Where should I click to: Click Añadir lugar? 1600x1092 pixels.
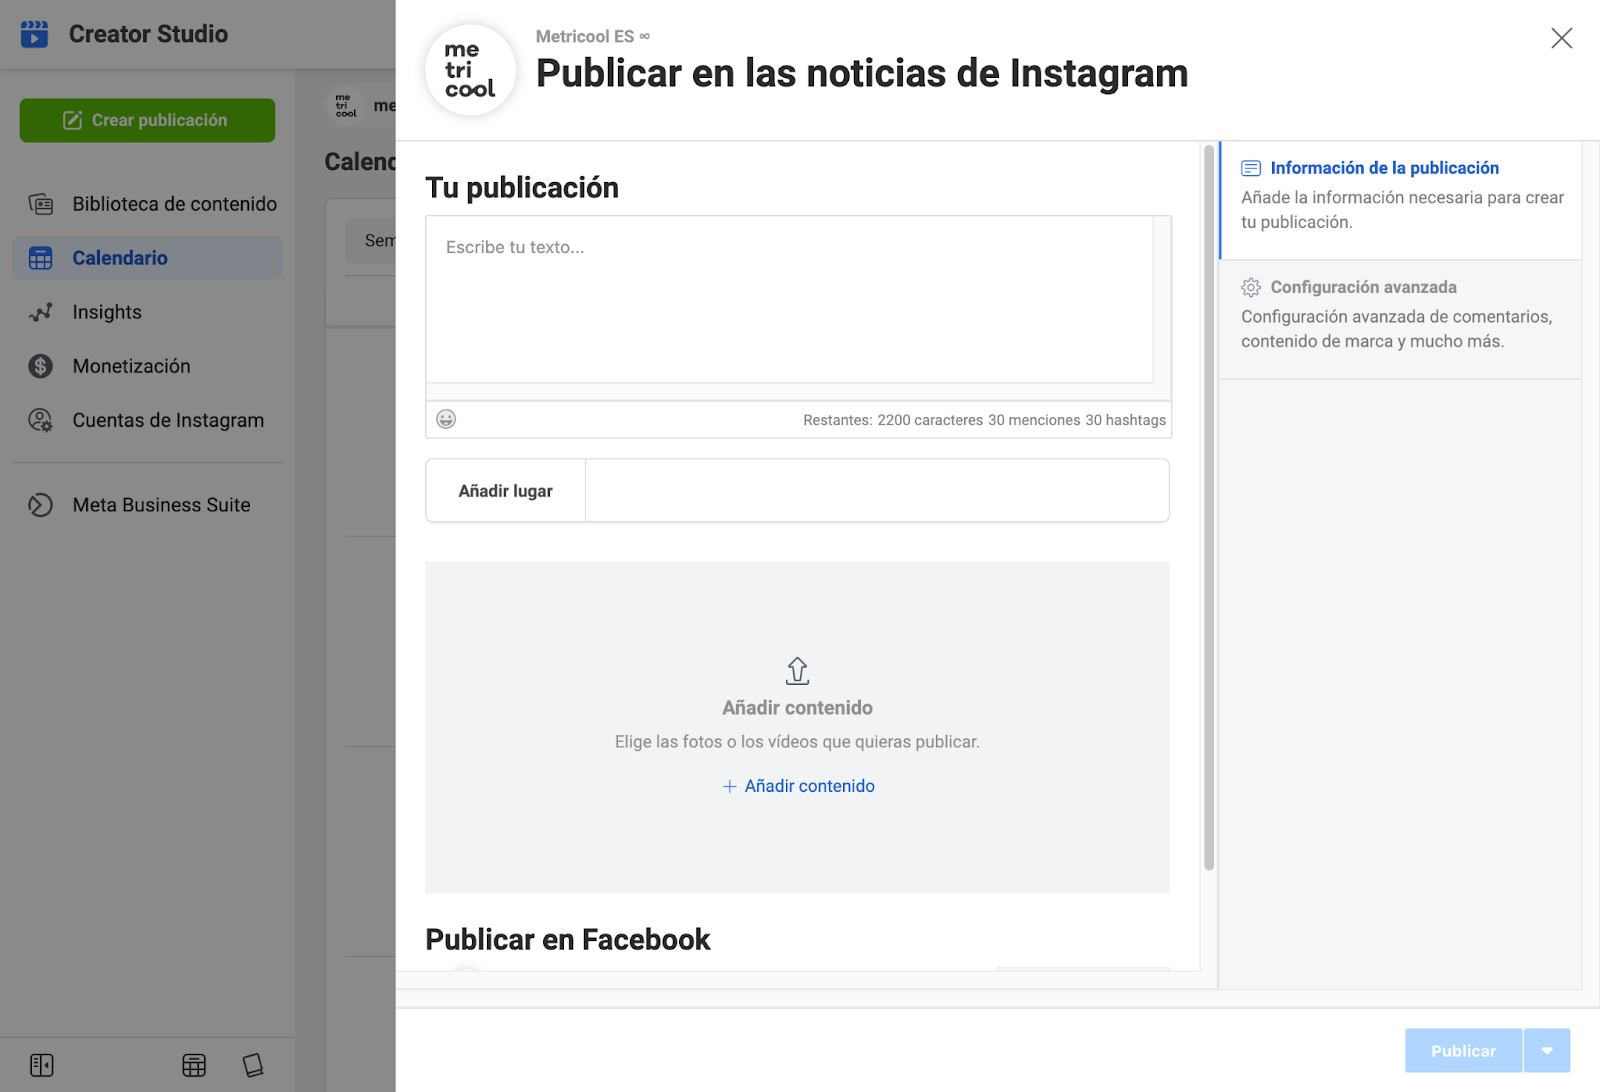505,490
